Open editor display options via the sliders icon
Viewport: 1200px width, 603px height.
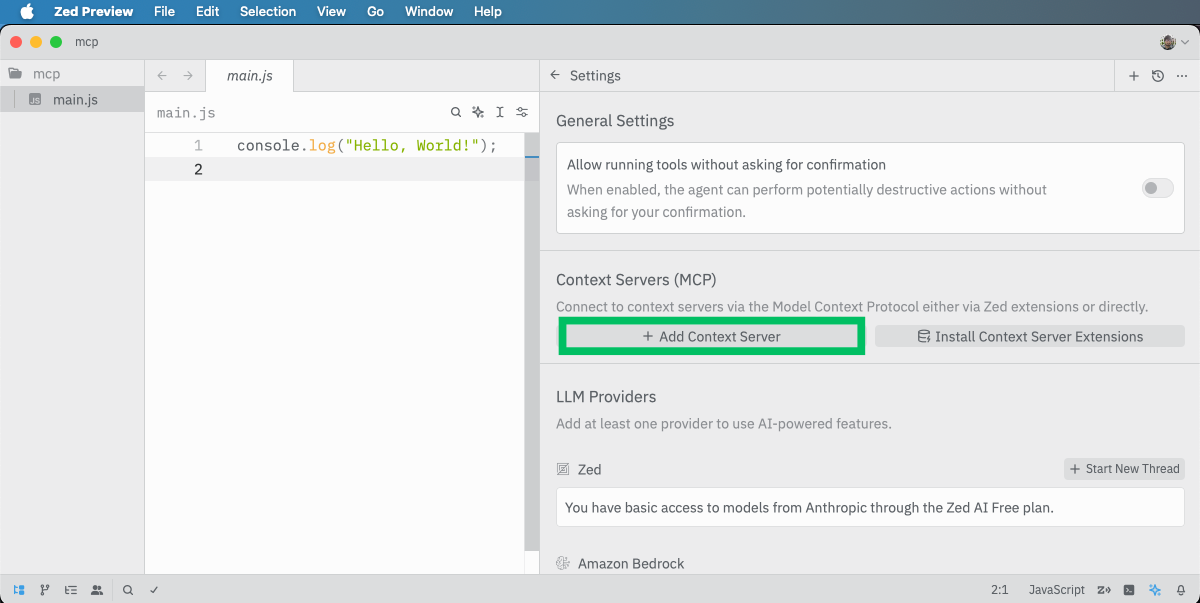(x=521, y=112)
